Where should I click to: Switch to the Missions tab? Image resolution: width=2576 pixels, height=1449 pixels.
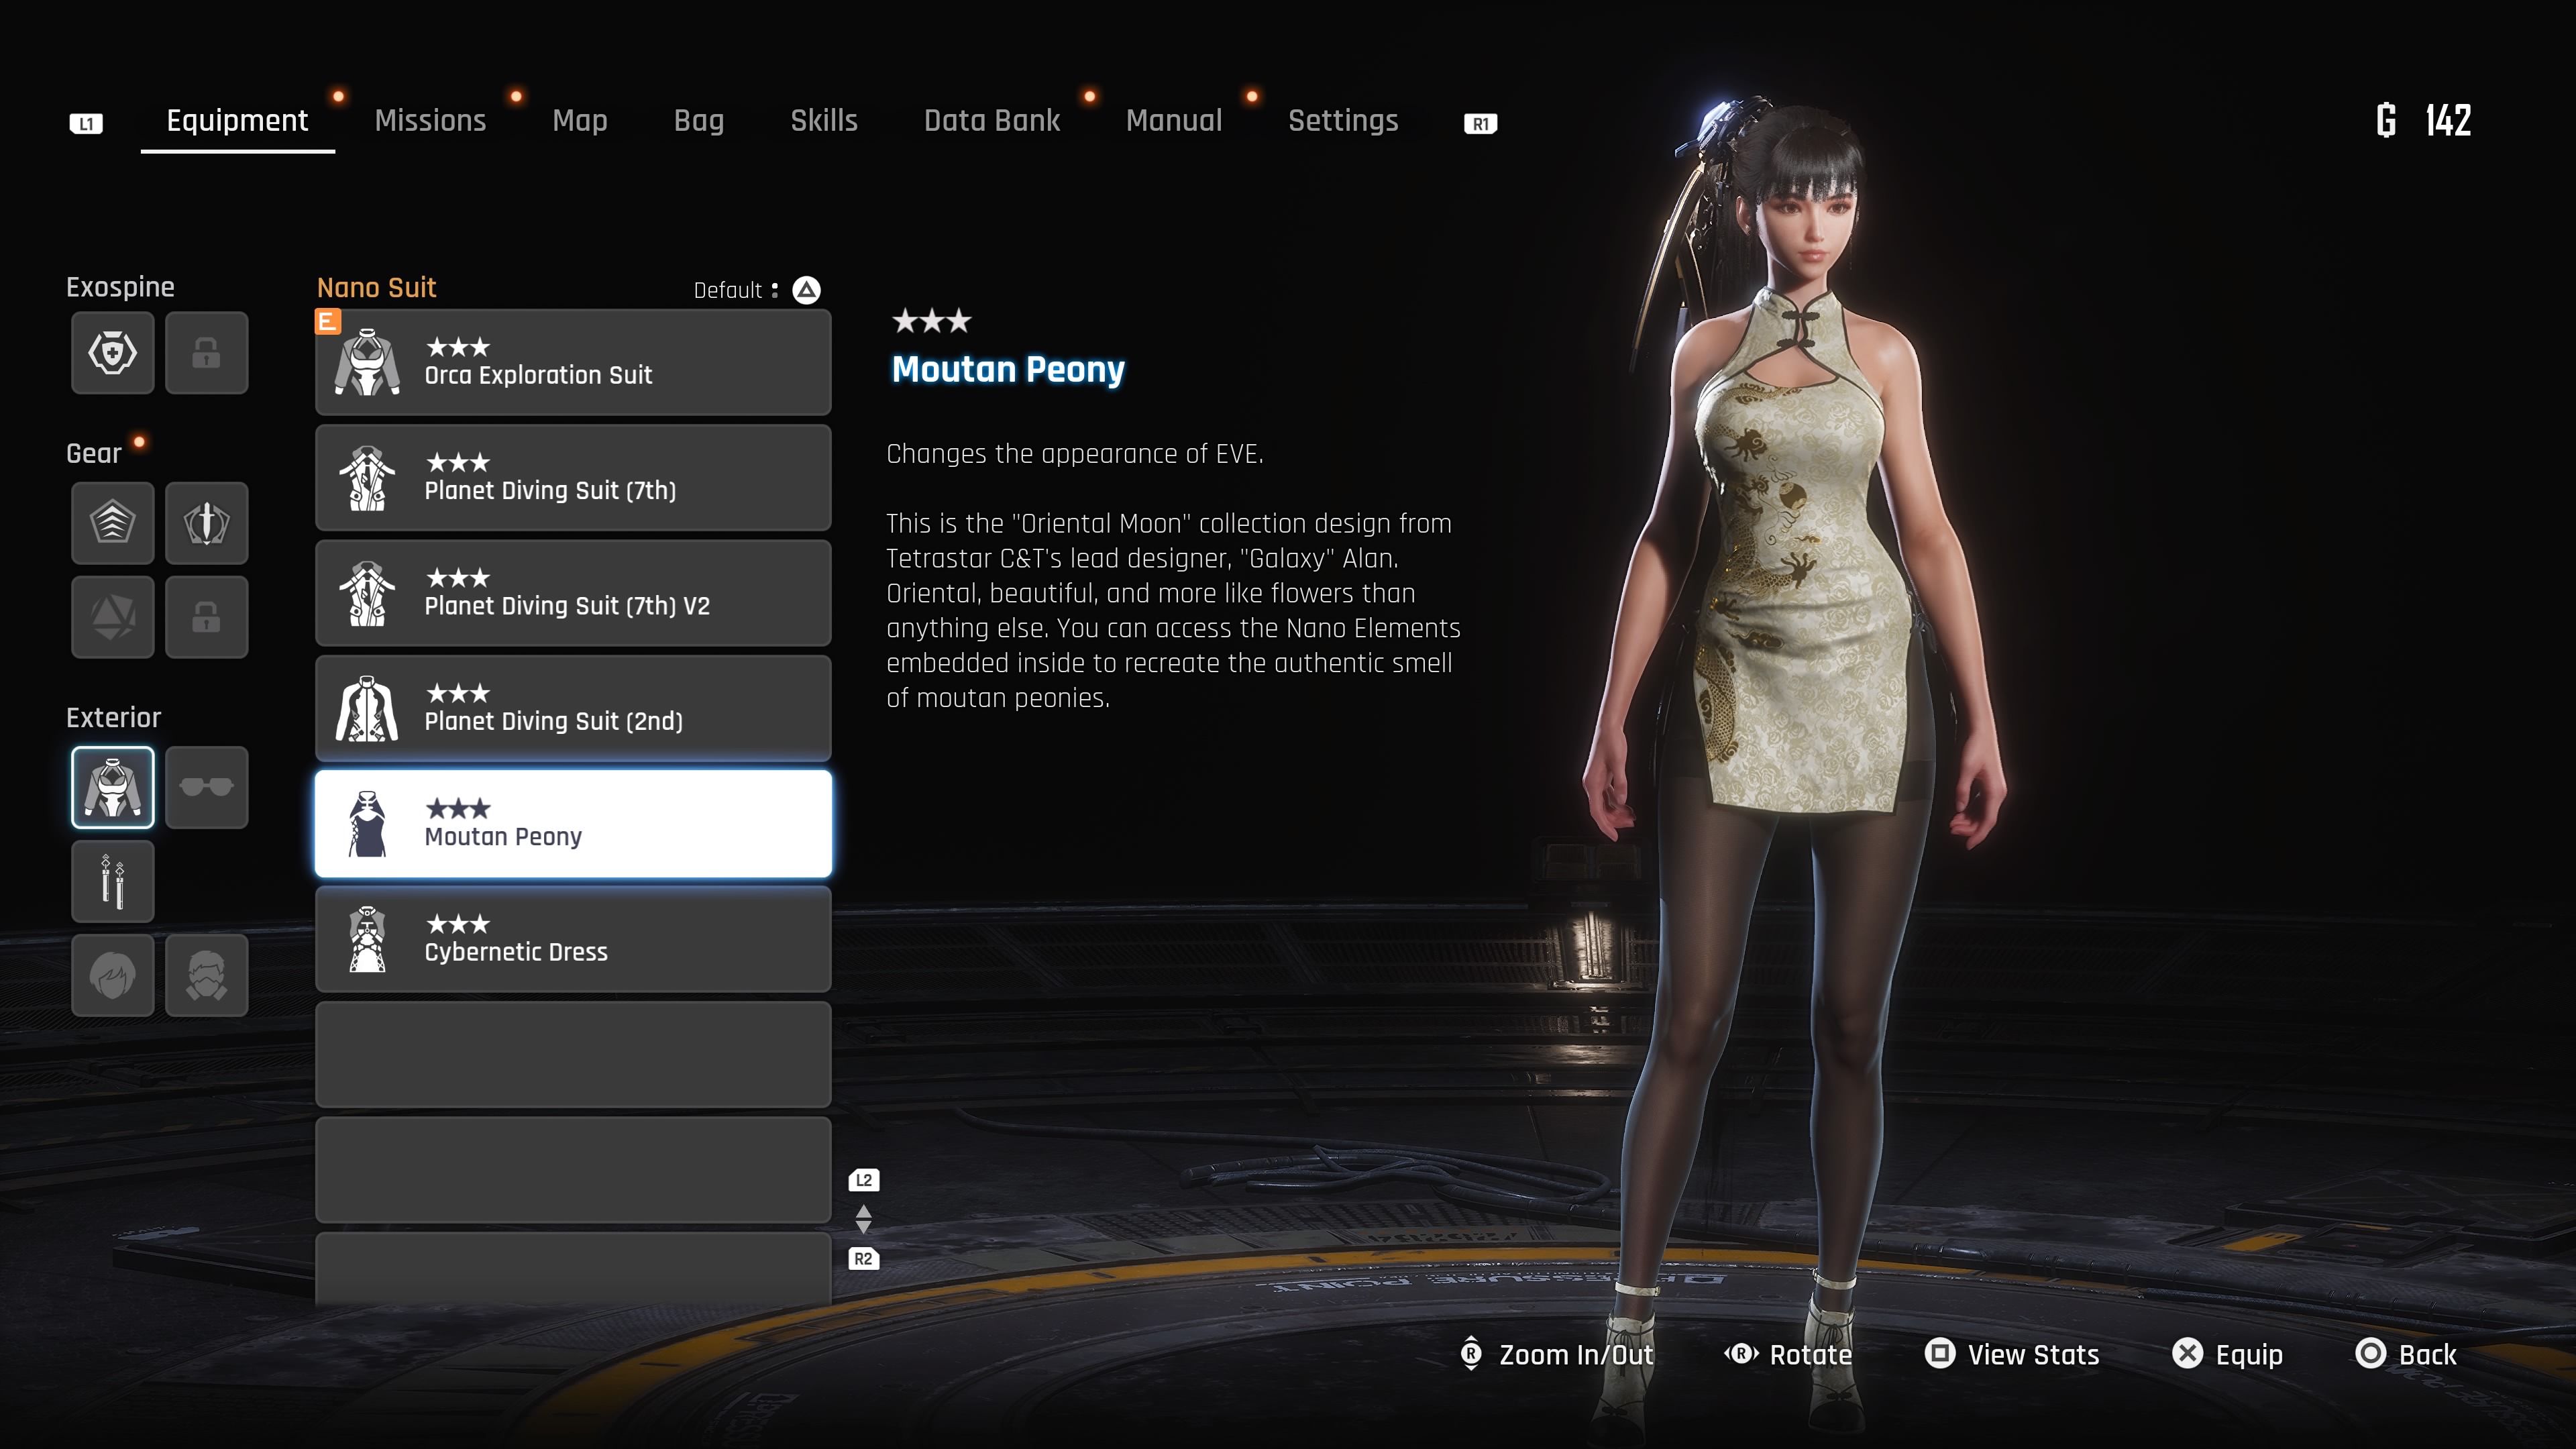pos(430,121)
